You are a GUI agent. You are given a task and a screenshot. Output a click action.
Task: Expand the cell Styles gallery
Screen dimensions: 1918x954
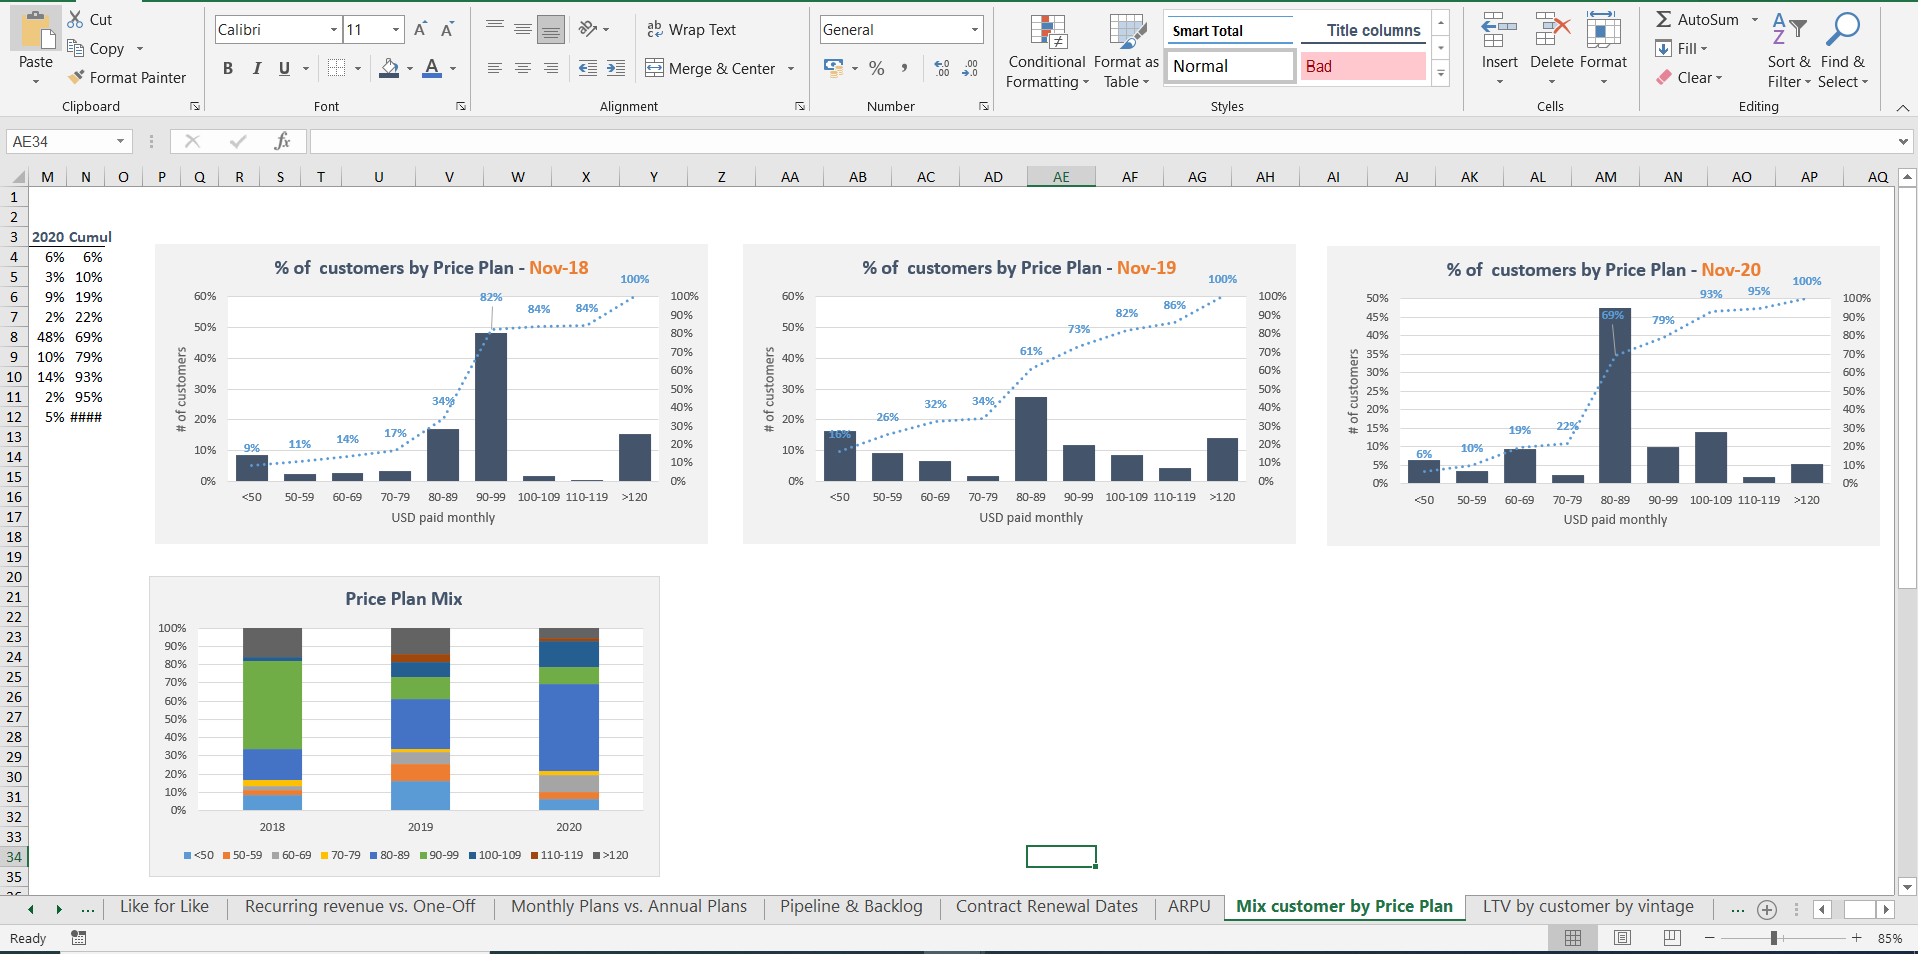tap(1441, 73)
